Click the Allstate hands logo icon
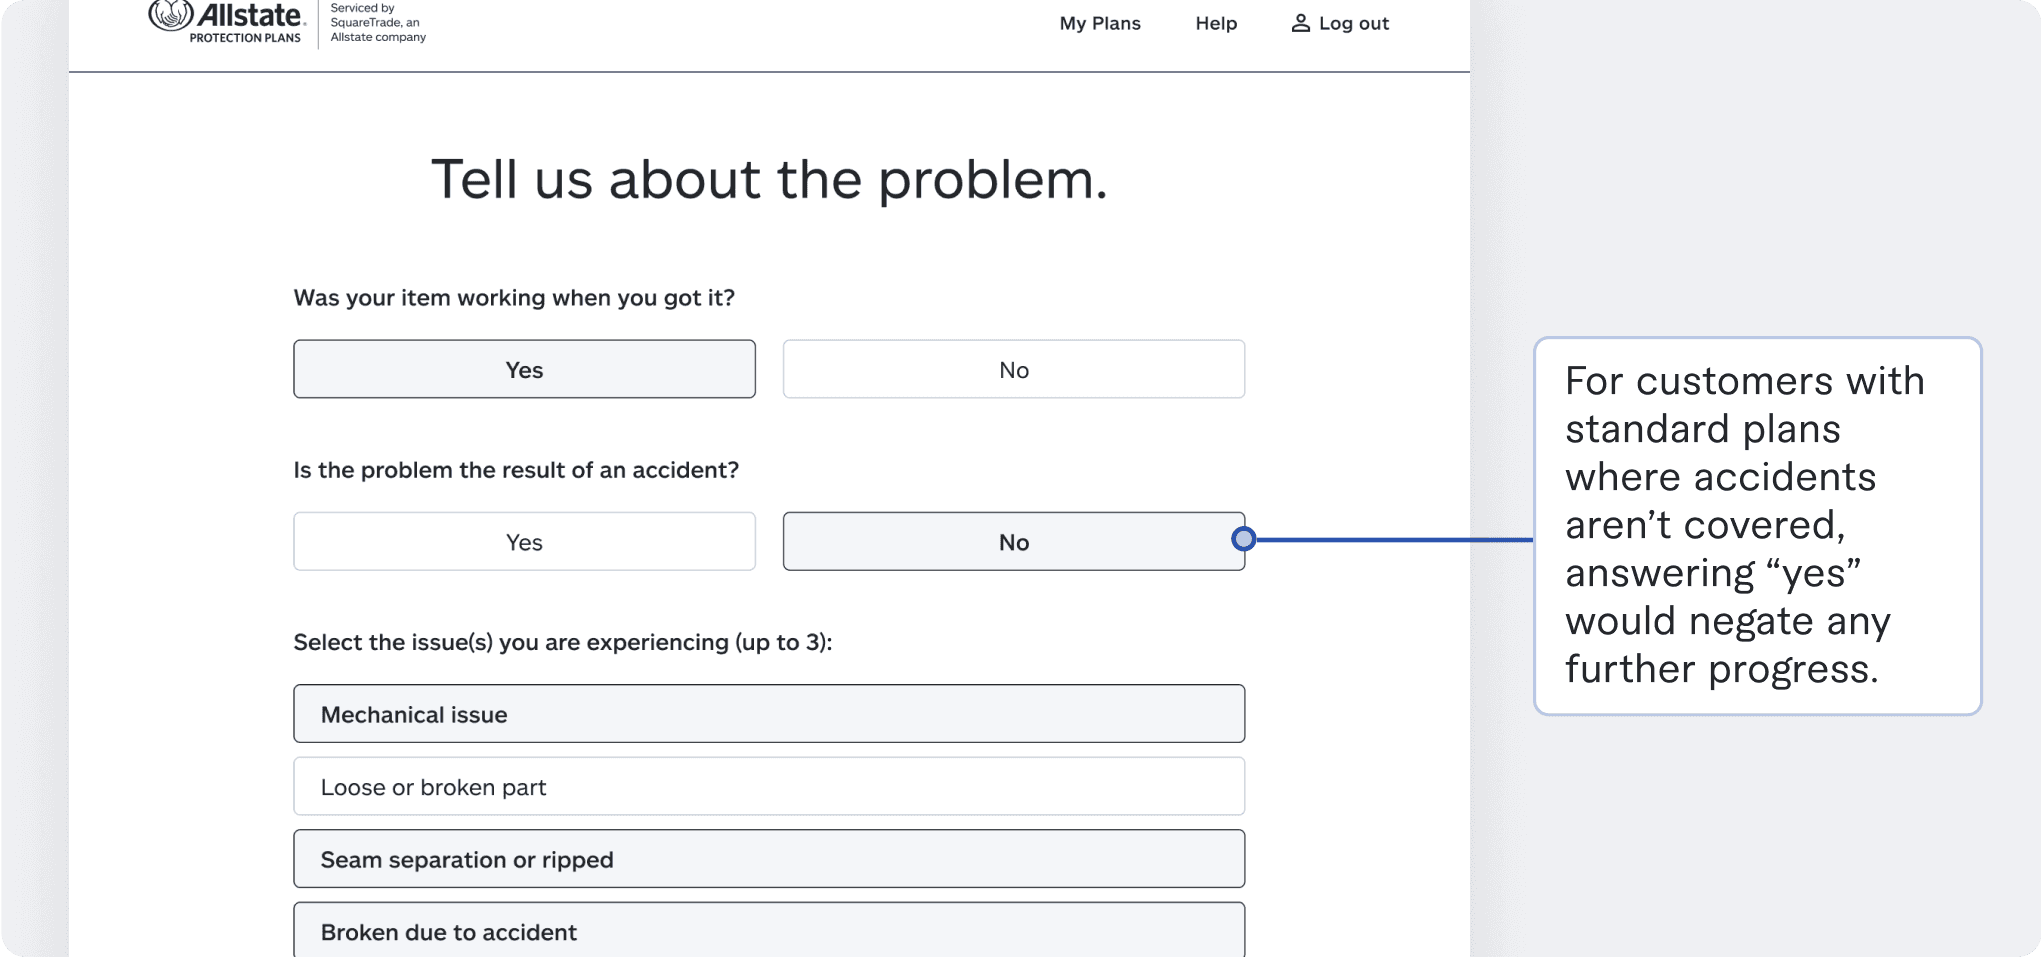 [171, 14]
